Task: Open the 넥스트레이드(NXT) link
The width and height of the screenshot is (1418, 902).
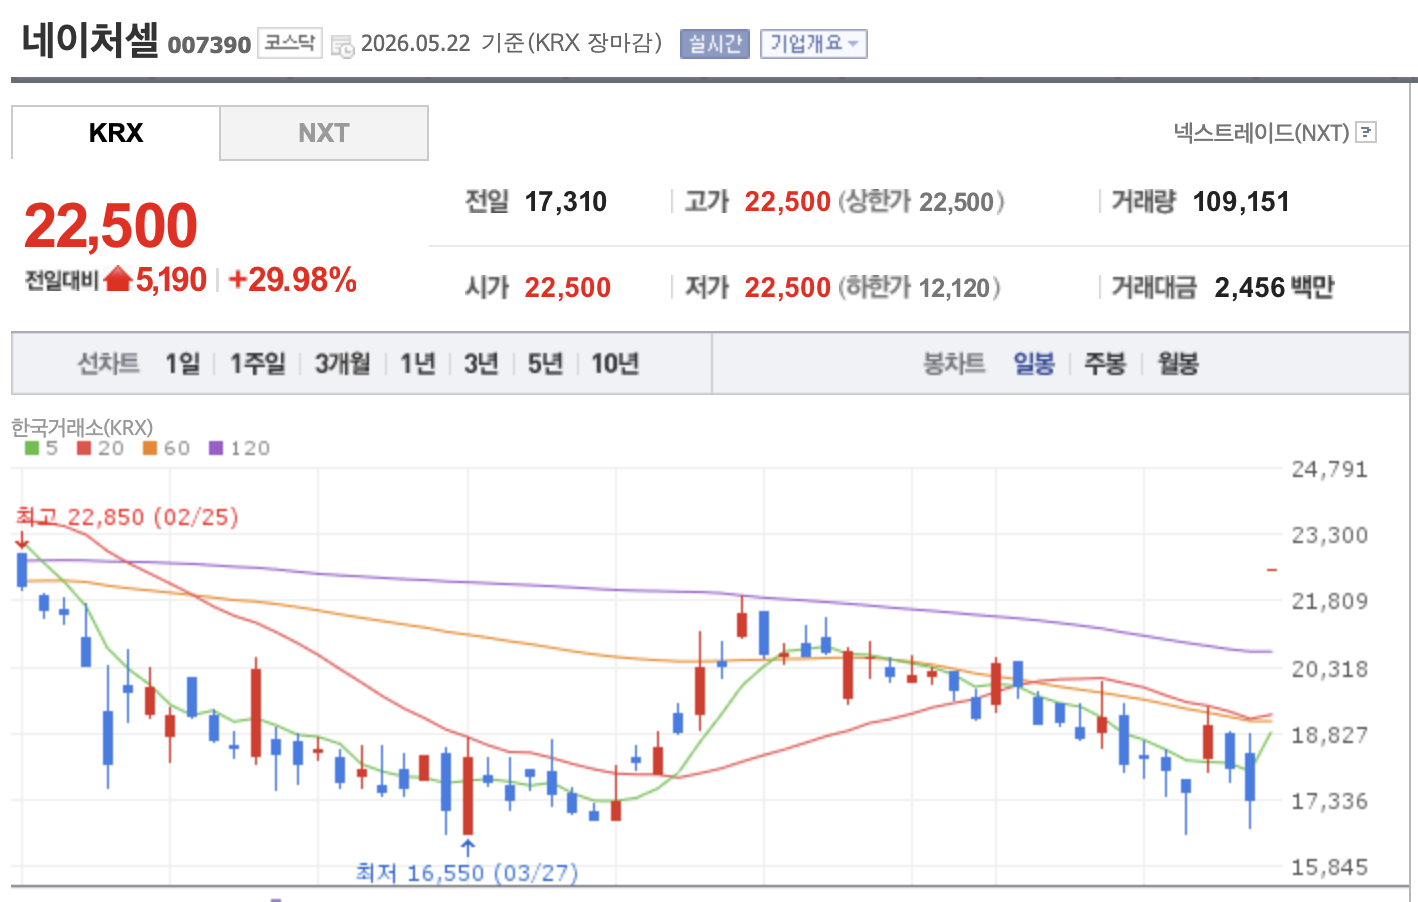Action: (1261, 132)
